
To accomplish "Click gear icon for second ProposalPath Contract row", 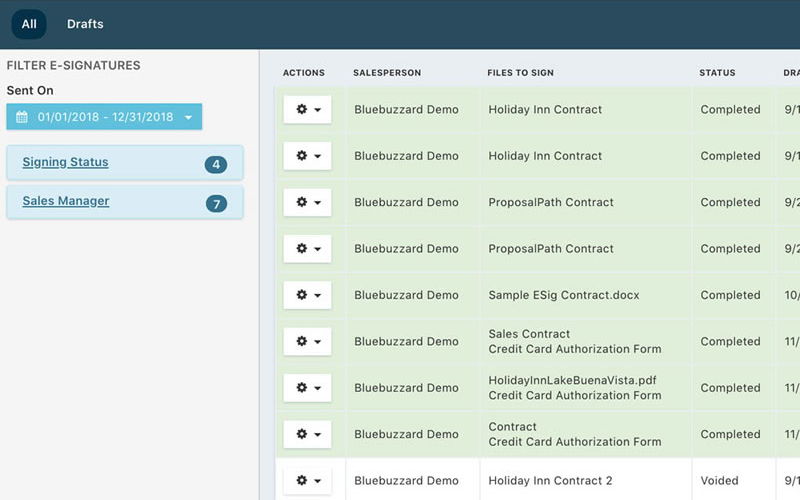I will 307,249.
